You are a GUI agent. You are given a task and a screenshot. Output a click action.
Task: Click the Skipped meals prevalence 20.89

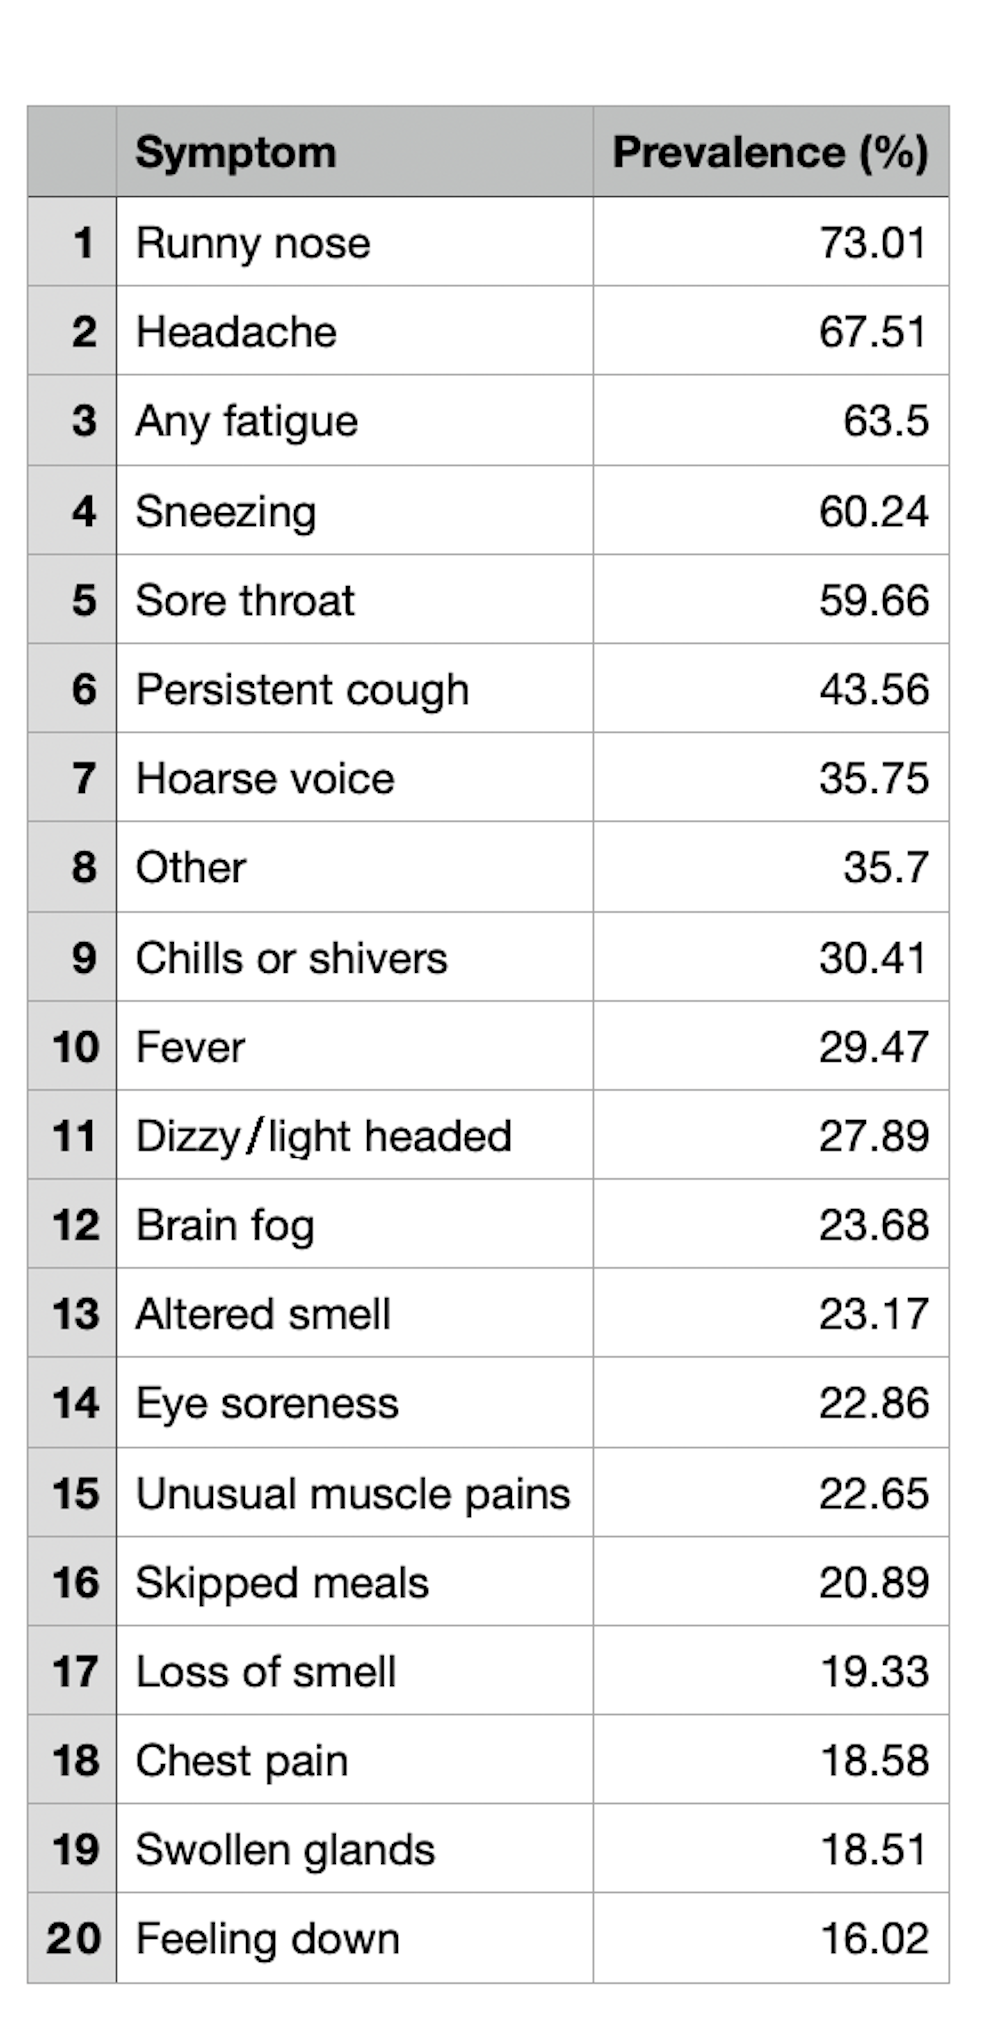click(873, 1582)
